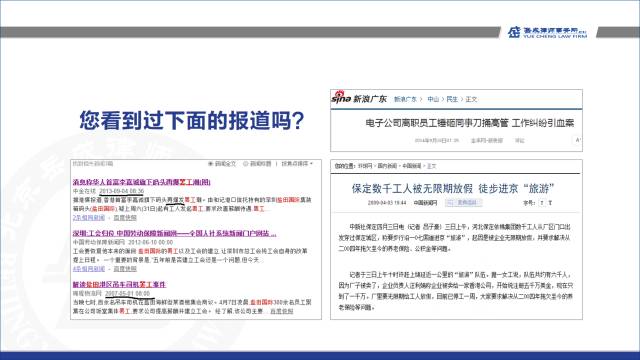Click the smaller 'T' font-size icon
This screenshot has height=360, width=640.
[x=542, y=203]
